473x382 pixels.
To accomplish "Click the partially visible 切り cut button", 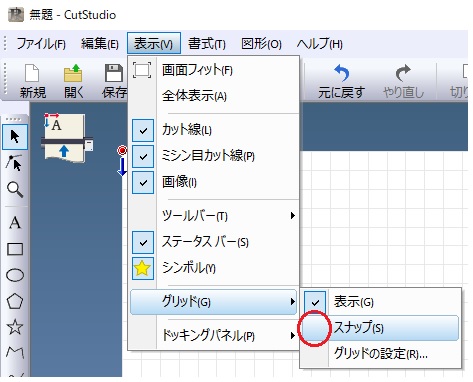I will pos(459,80).
